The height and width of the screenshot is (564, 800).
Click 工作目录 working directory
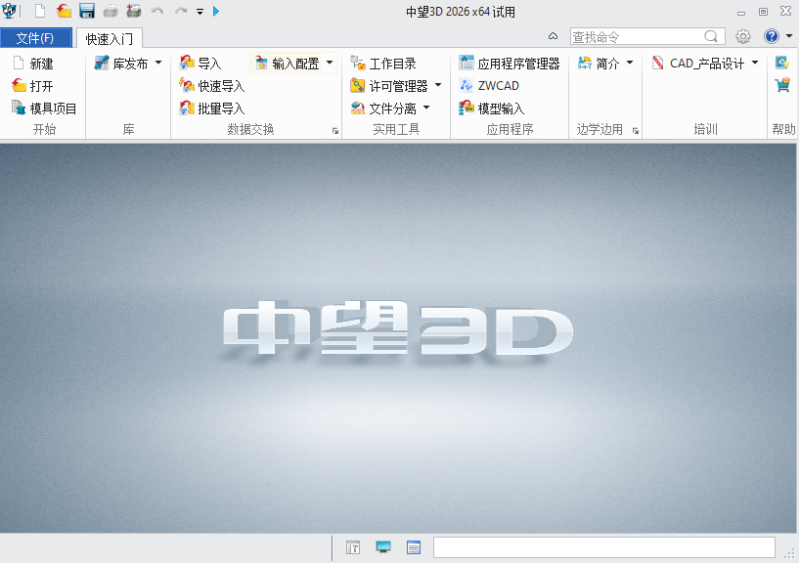[x=383, y=63]
